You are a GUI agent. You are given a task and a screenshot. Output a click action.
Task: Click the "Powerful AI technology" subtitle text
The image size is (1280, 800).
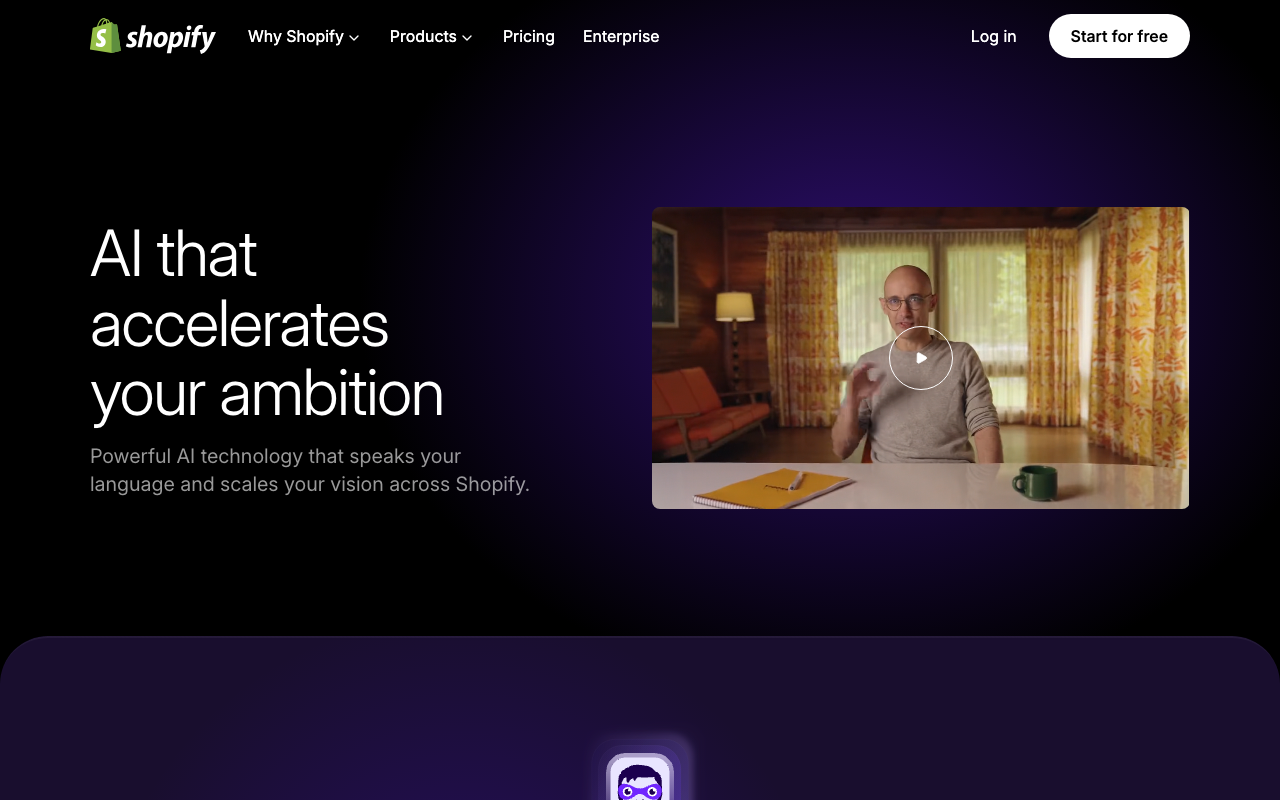pyautogui.click(x=310, y=470)
